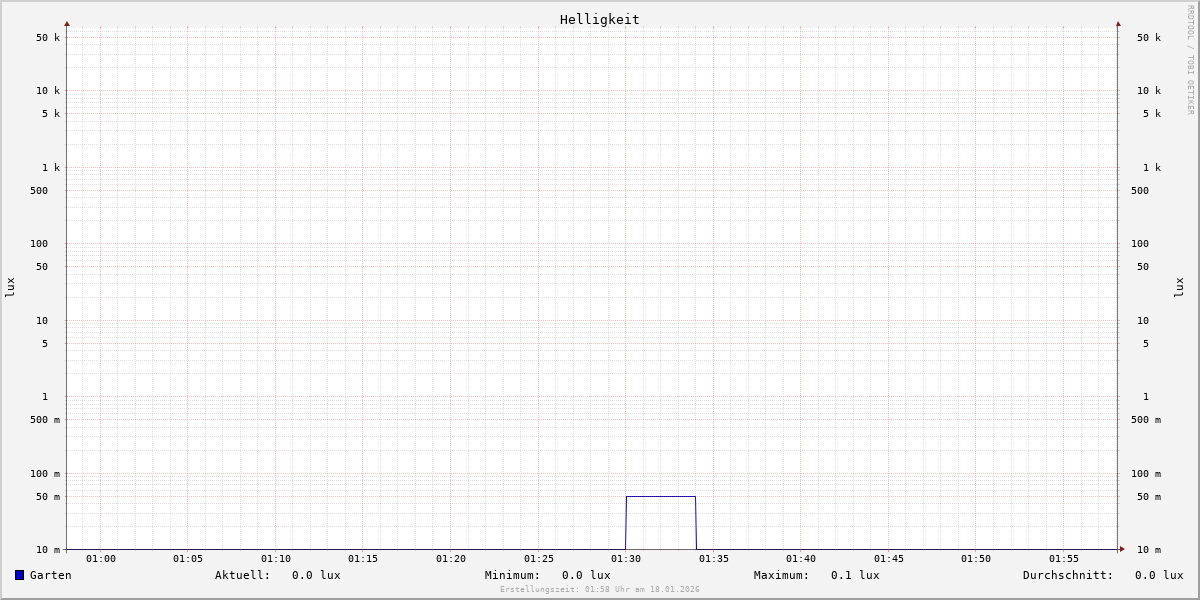Click the Durchschnitt value 0.0 lux

point(1159,575)
